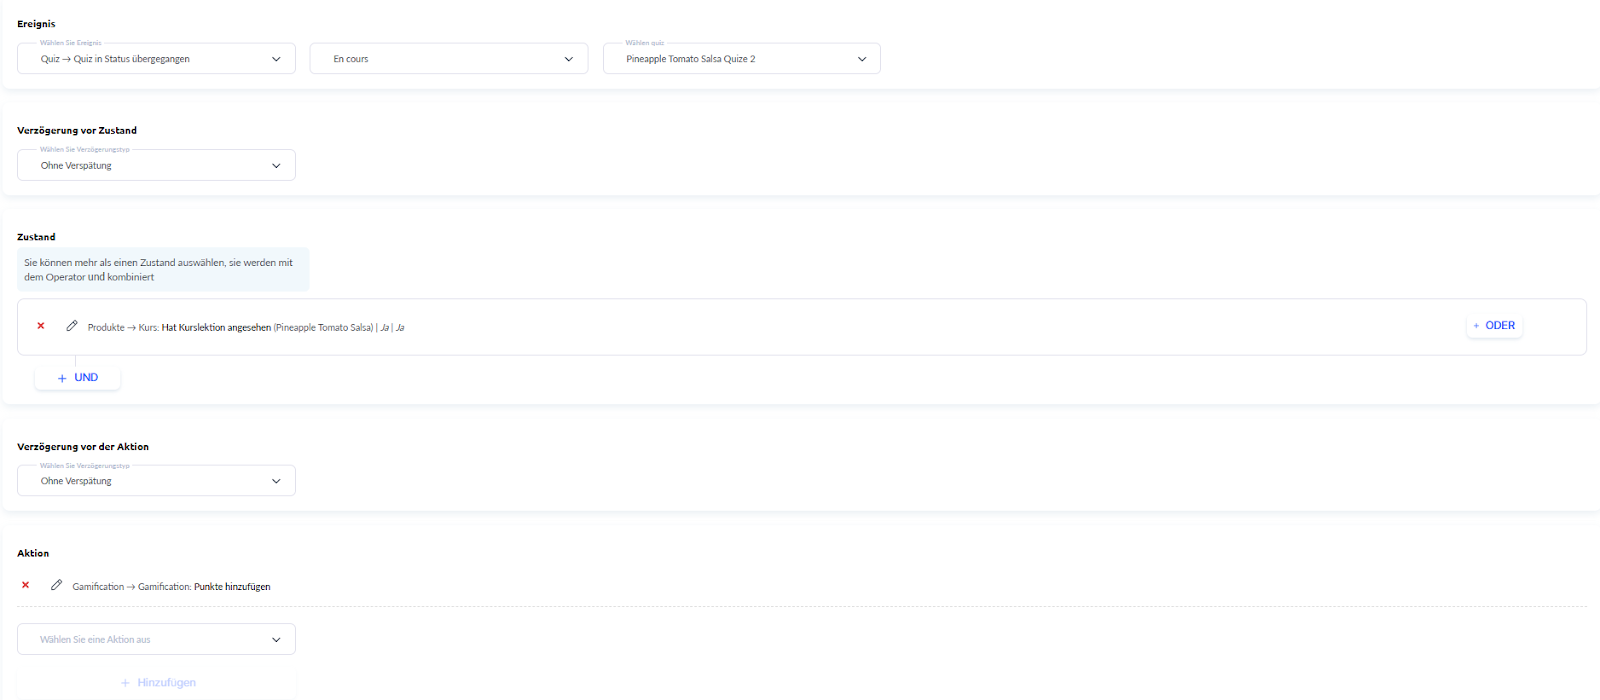Click the Verzögerung vor Zustand heading
Screen dimensions: 1600x700
(77, 131)
